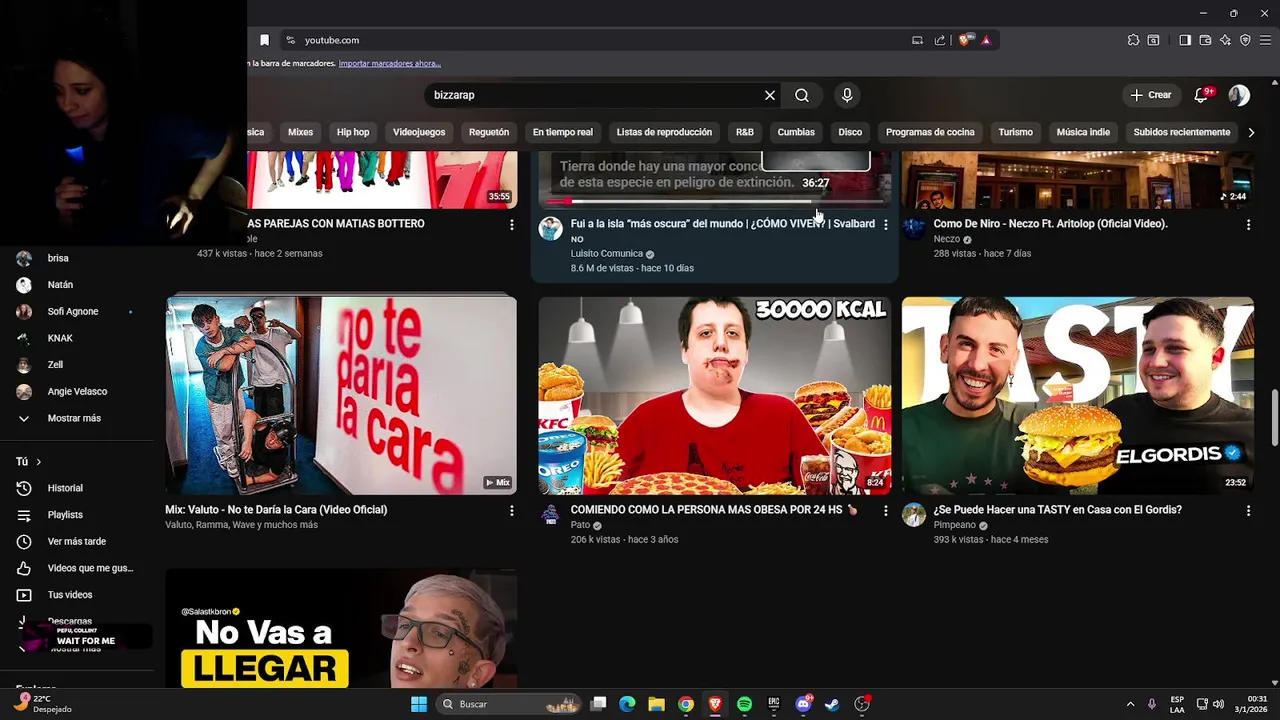This screenshot has height=720, width=1280.
Task: Click the share page icon in address bar
Action: 940,40
